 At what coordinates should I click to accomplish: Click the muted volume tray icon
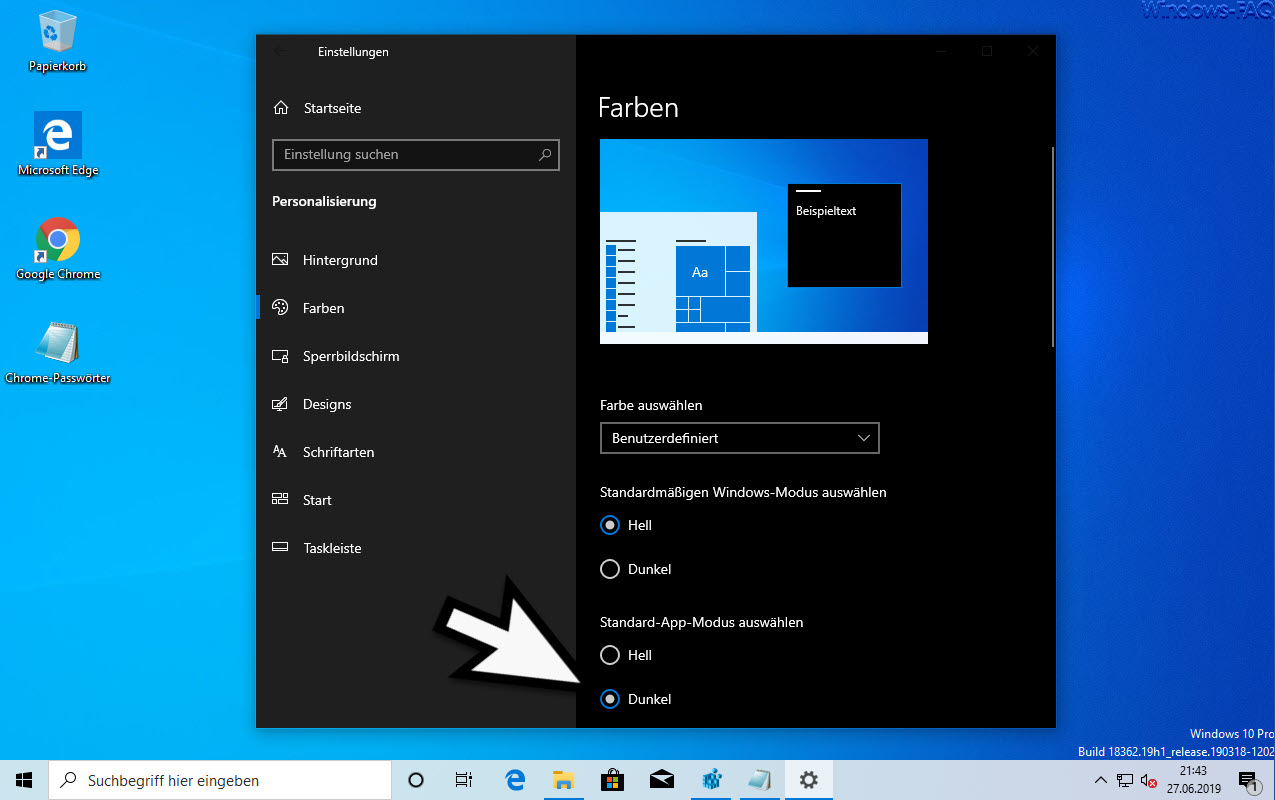pyautogui.click(x=1148, y=780)
